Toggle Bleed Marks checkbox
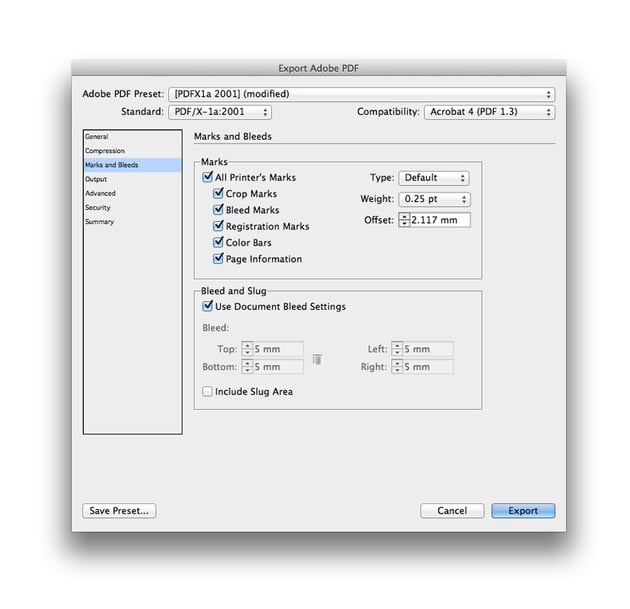This screenshot has width=630, height=609. [218, 209]
